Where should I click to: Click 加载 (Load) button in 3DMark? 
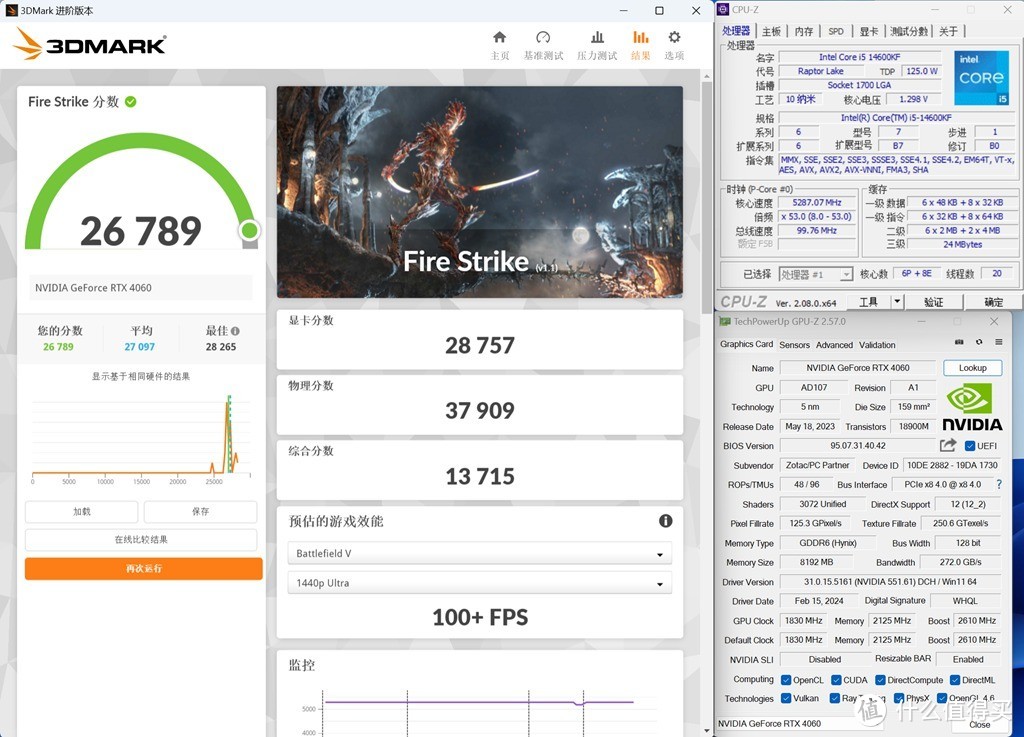coord(82,512)
